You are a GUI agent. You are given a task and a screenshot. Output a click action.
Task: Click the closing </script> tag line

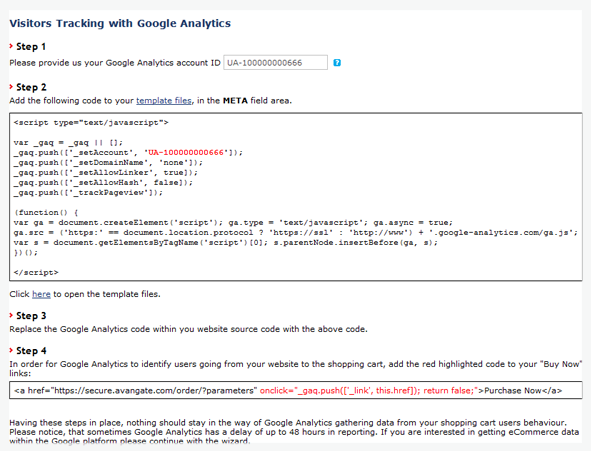36,272
